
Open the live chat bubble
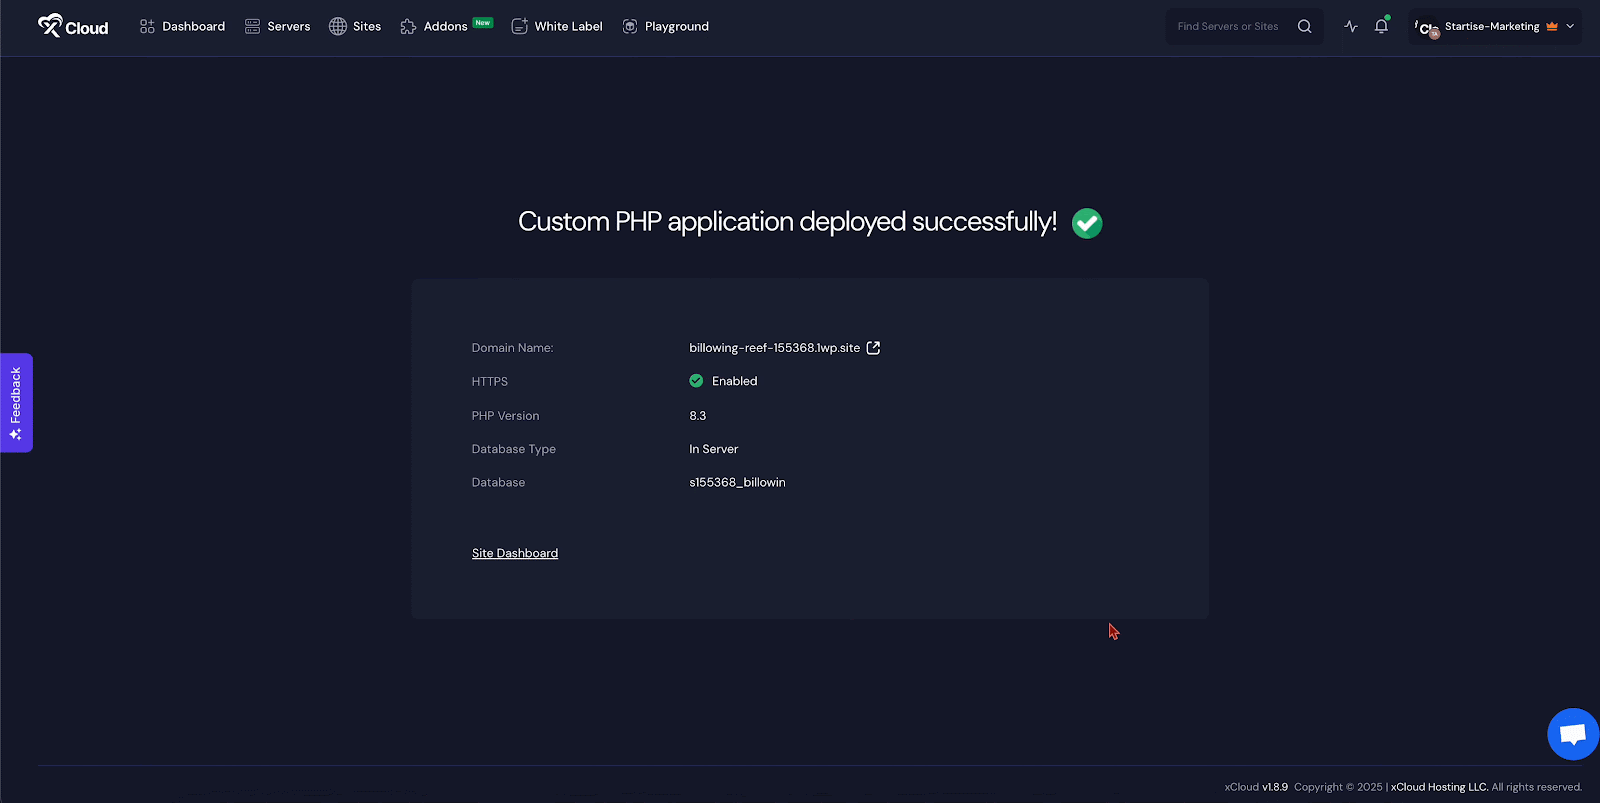[1573, 734]
